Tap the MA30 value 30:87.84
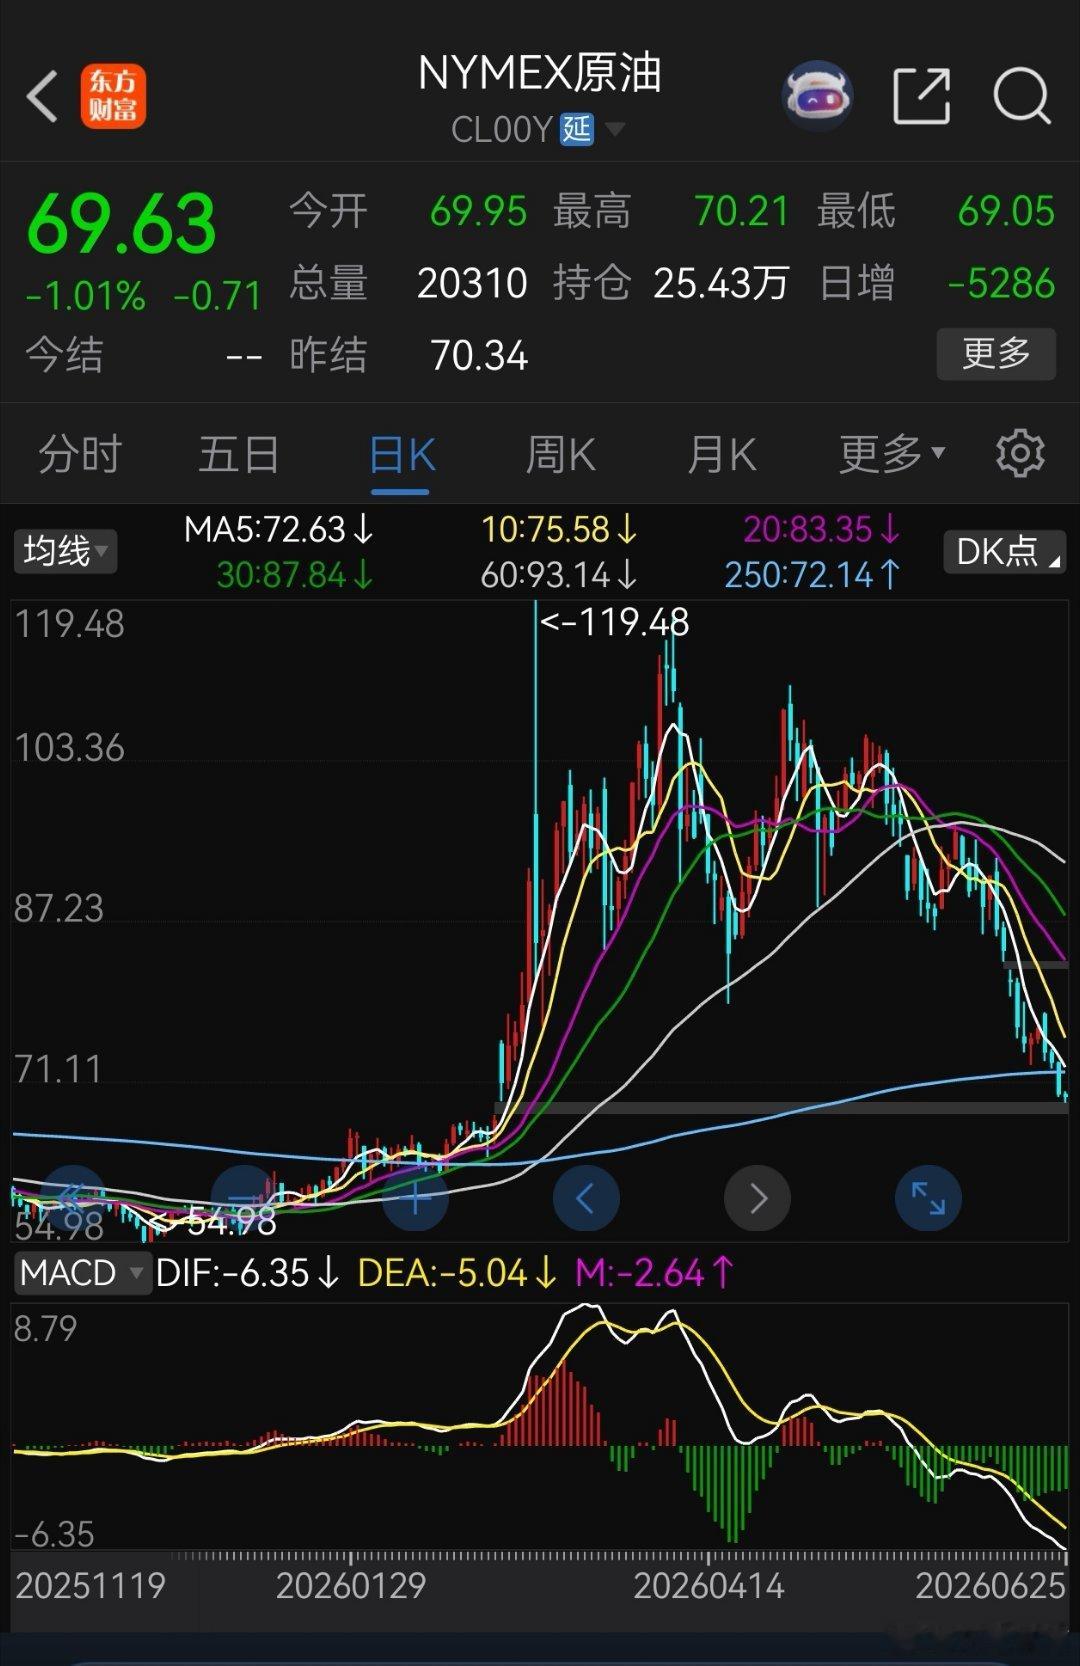This screenshot has width=1080, height=1666. point(295,575)
